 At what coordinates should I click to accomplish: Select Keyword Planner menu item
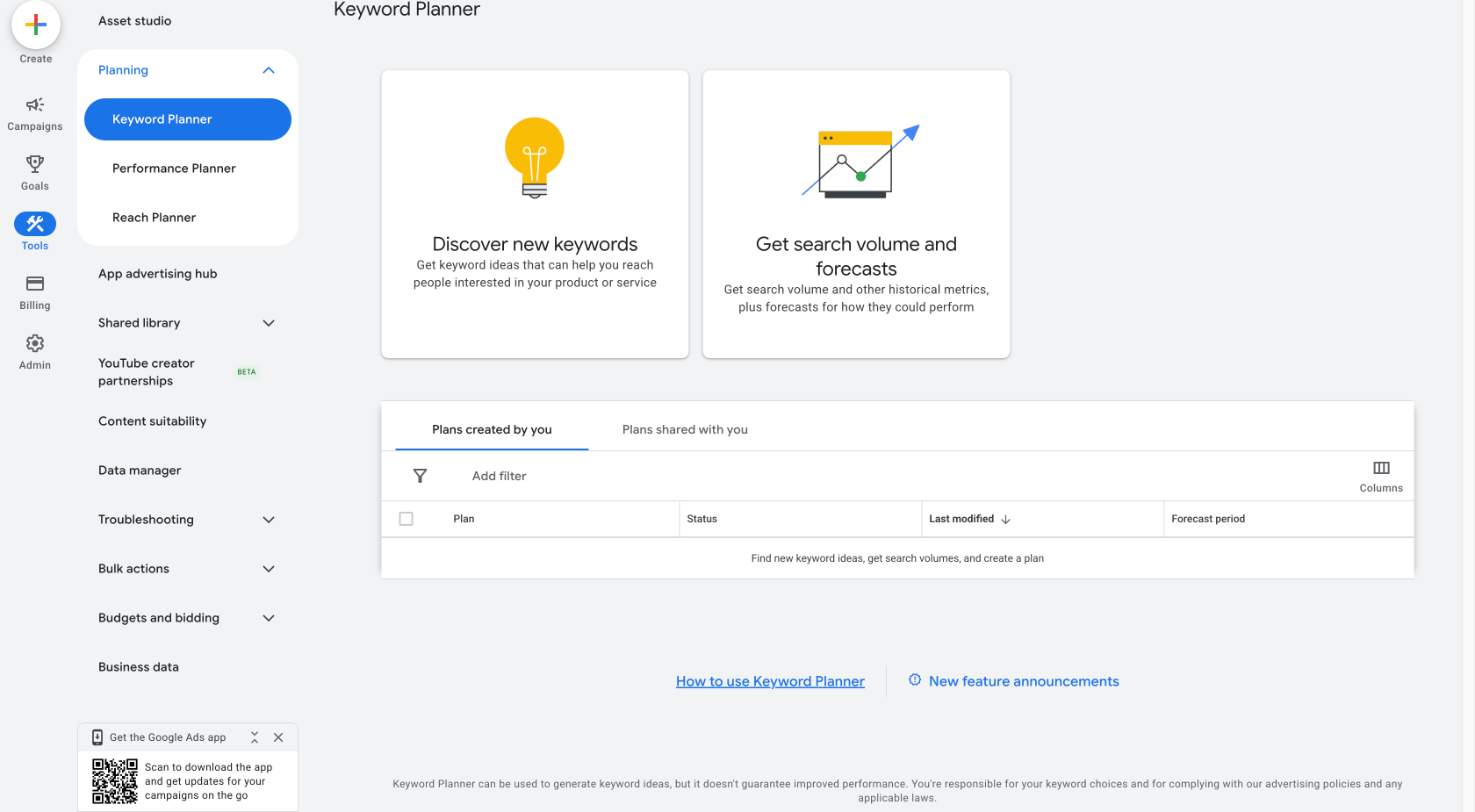click(188, 119)
